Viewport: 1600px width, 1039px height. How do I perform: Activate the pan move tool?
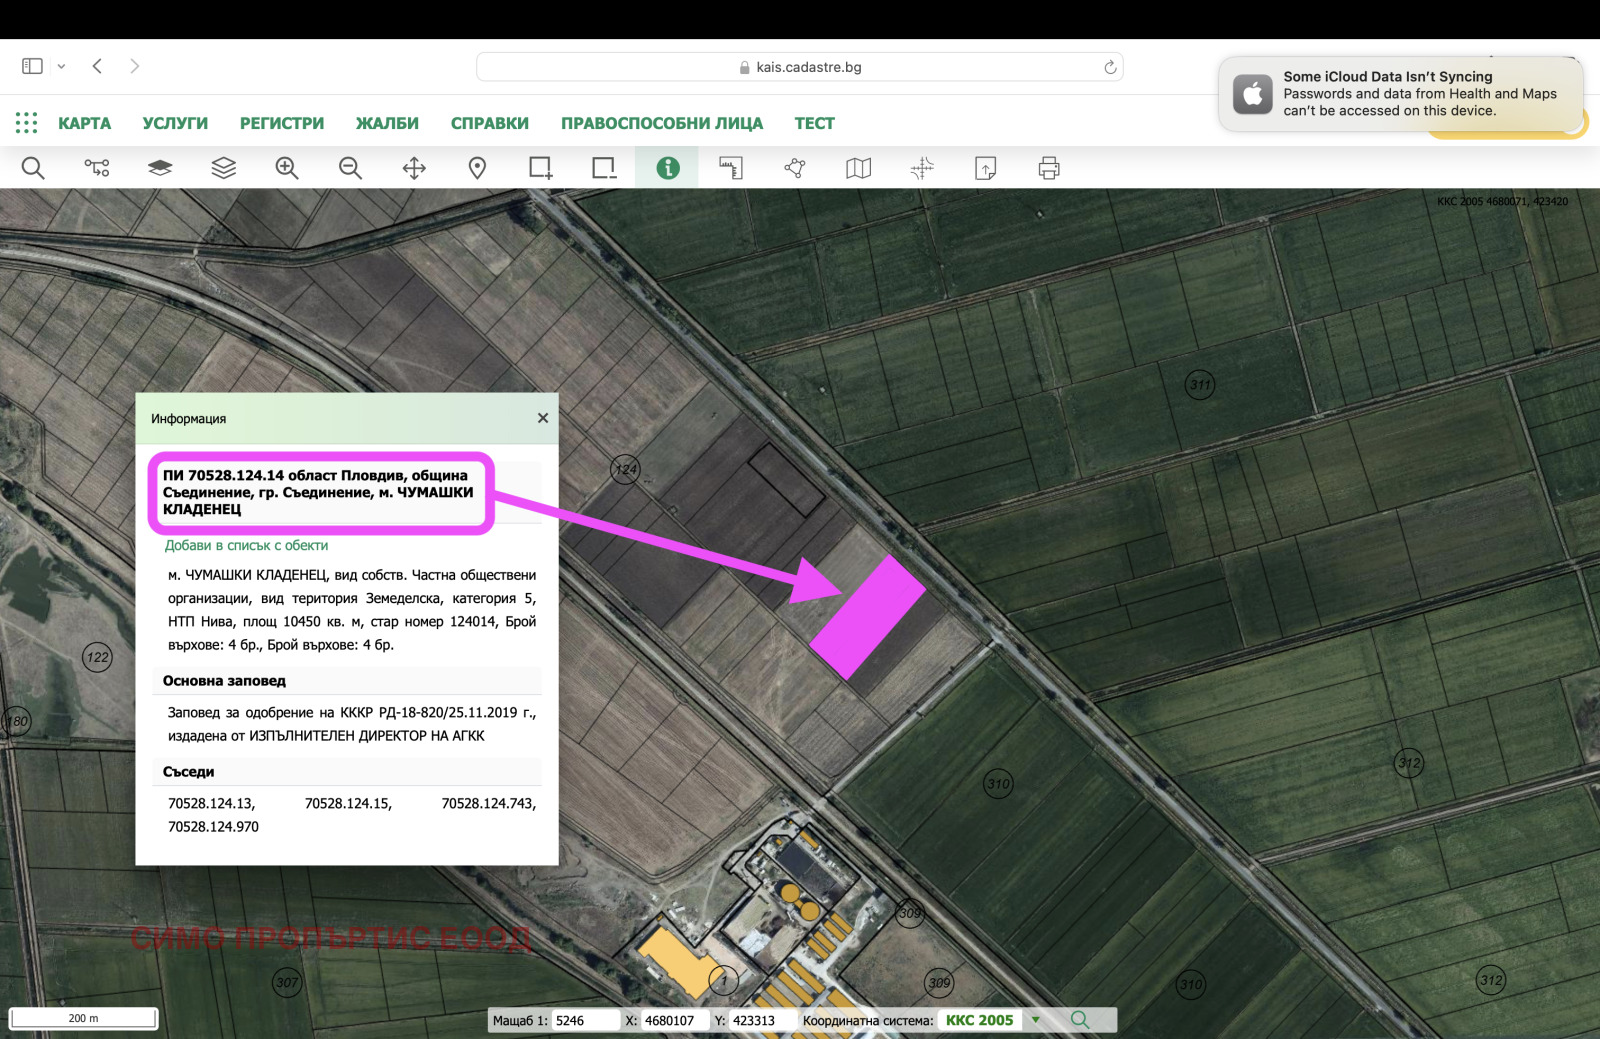[x=414, y=168]
